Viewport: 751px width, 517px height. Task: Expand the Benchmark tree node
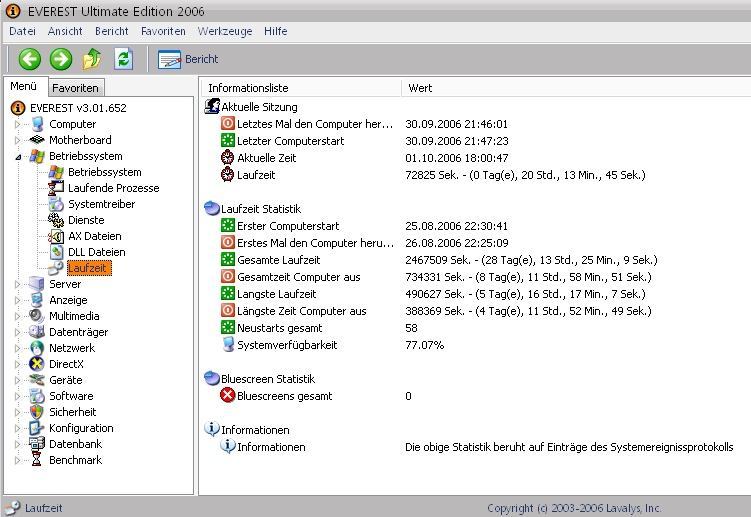(18, 460)
